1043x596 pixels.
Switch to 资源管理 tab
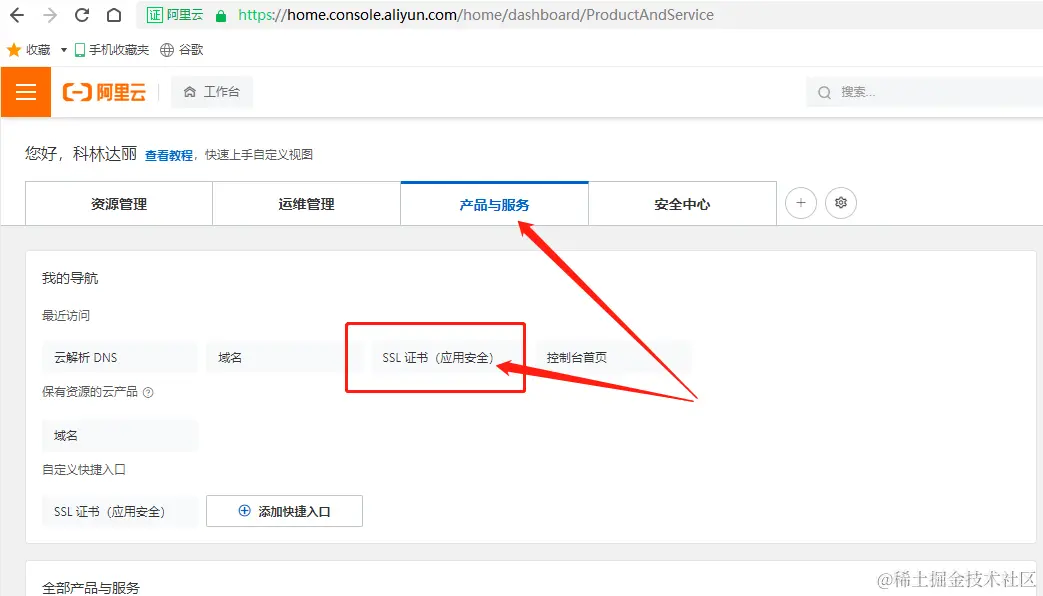click(119, 204)
